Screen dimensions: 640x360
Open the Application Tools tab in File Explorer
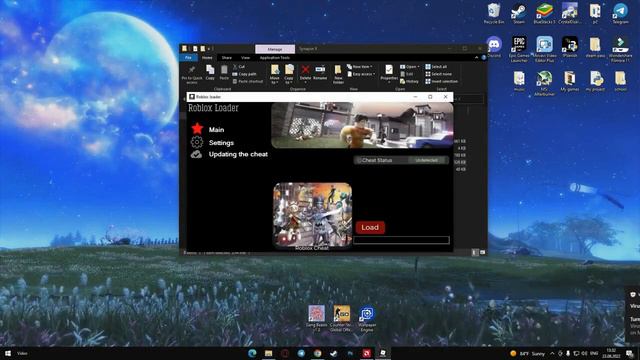[x=275, y=58]
